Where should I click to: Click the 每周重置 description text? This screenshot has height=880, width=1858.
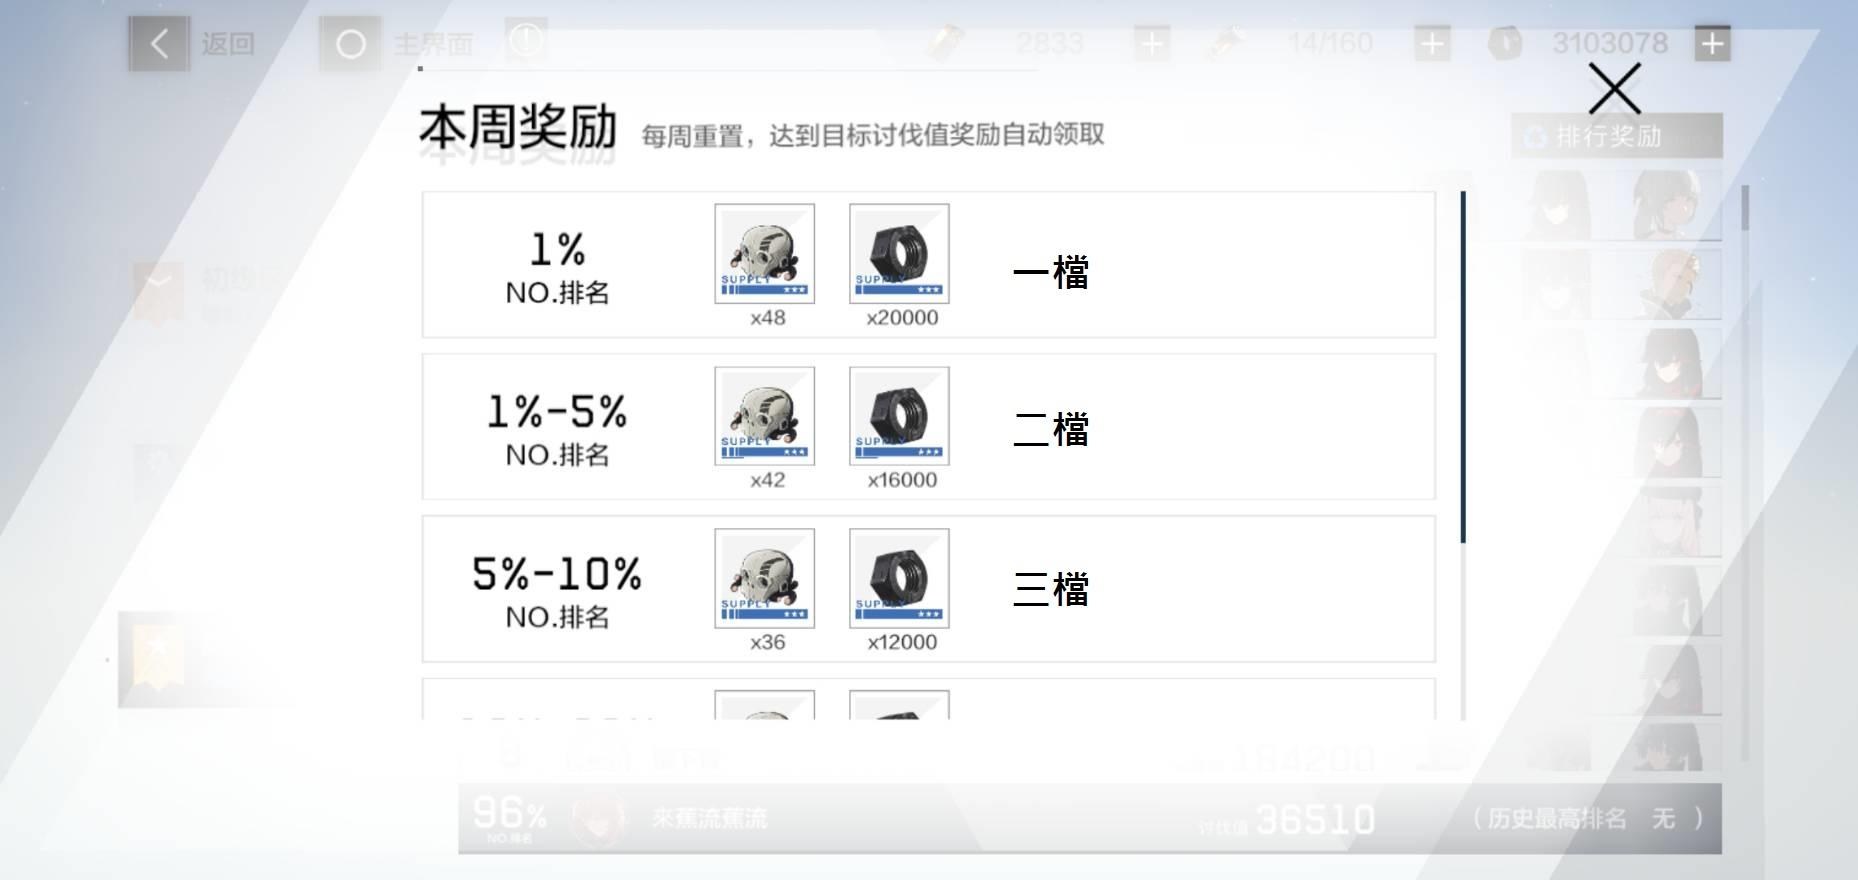[873, 135]
